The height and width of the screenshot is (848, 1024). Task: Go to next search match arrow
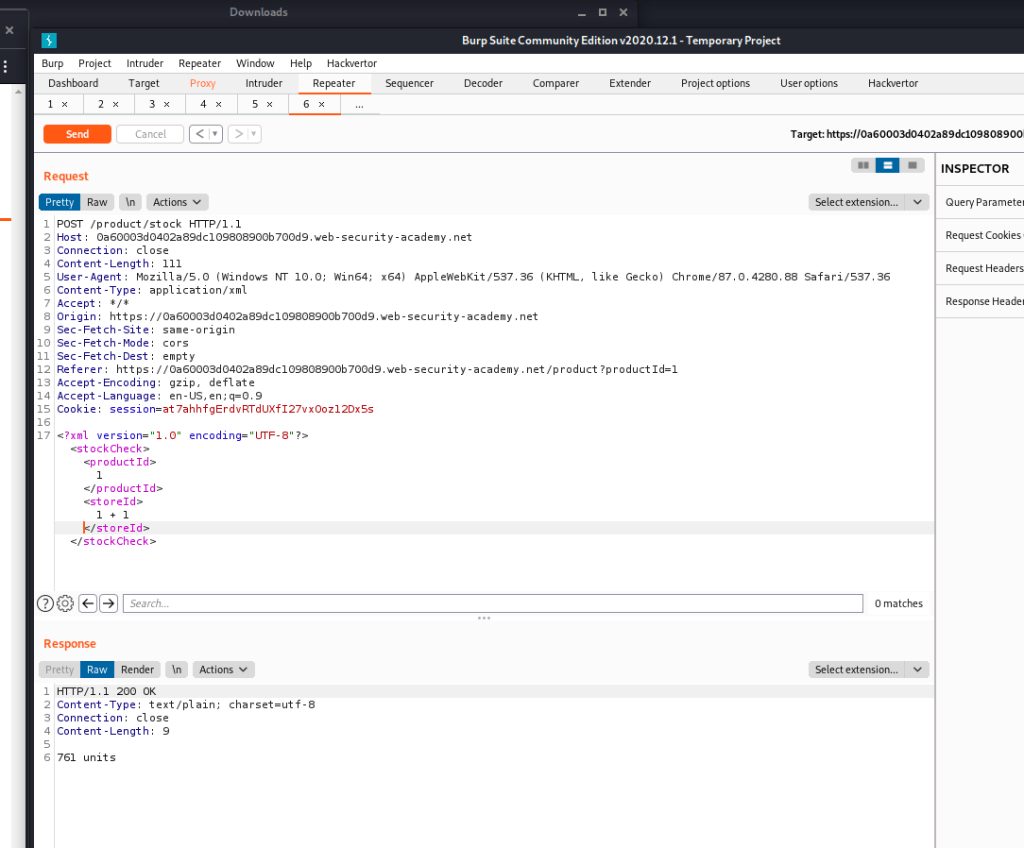click(109, 603)
